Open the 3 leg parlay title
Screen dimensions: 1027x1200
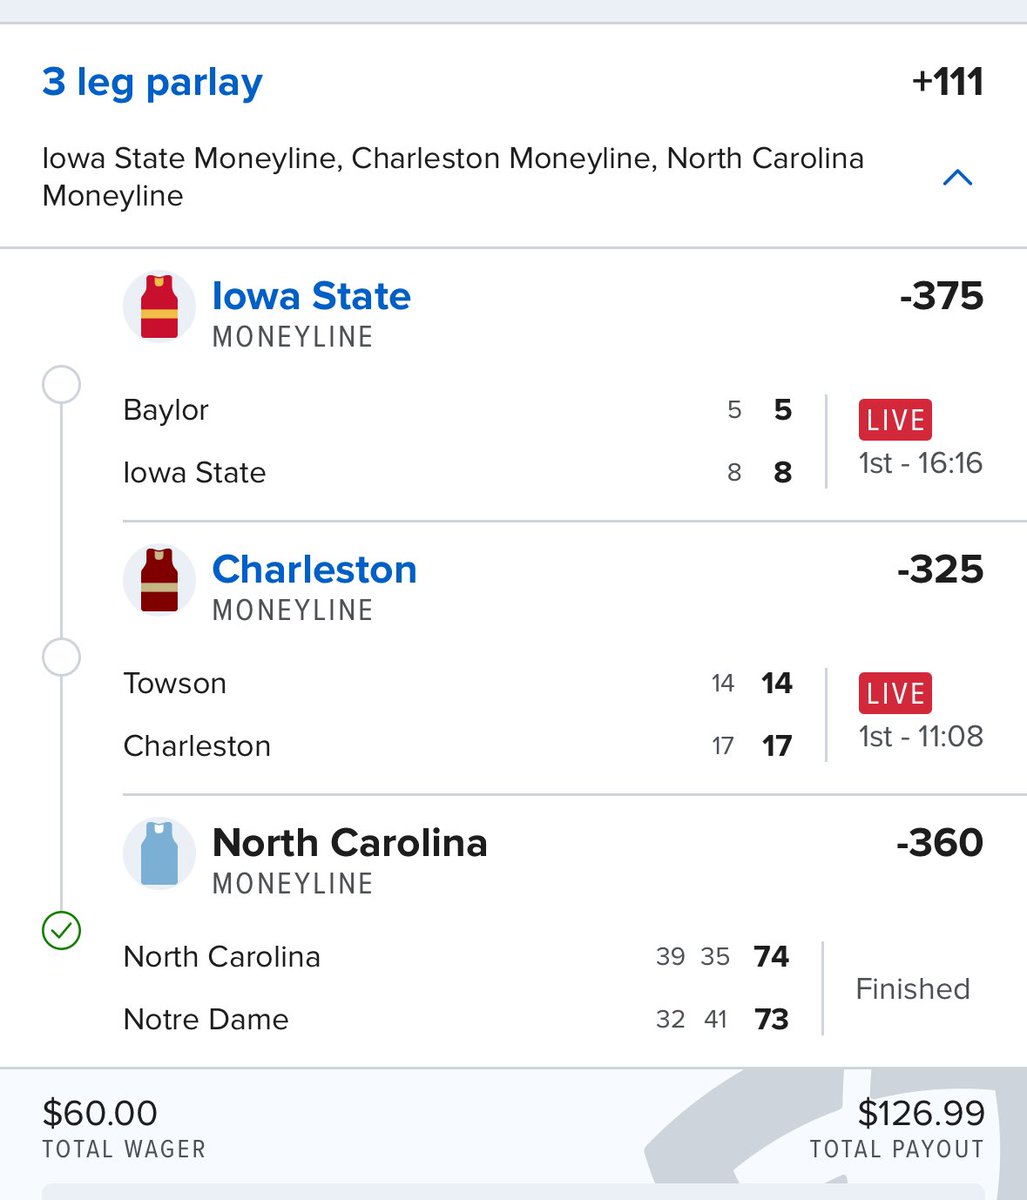coord(152,82)
